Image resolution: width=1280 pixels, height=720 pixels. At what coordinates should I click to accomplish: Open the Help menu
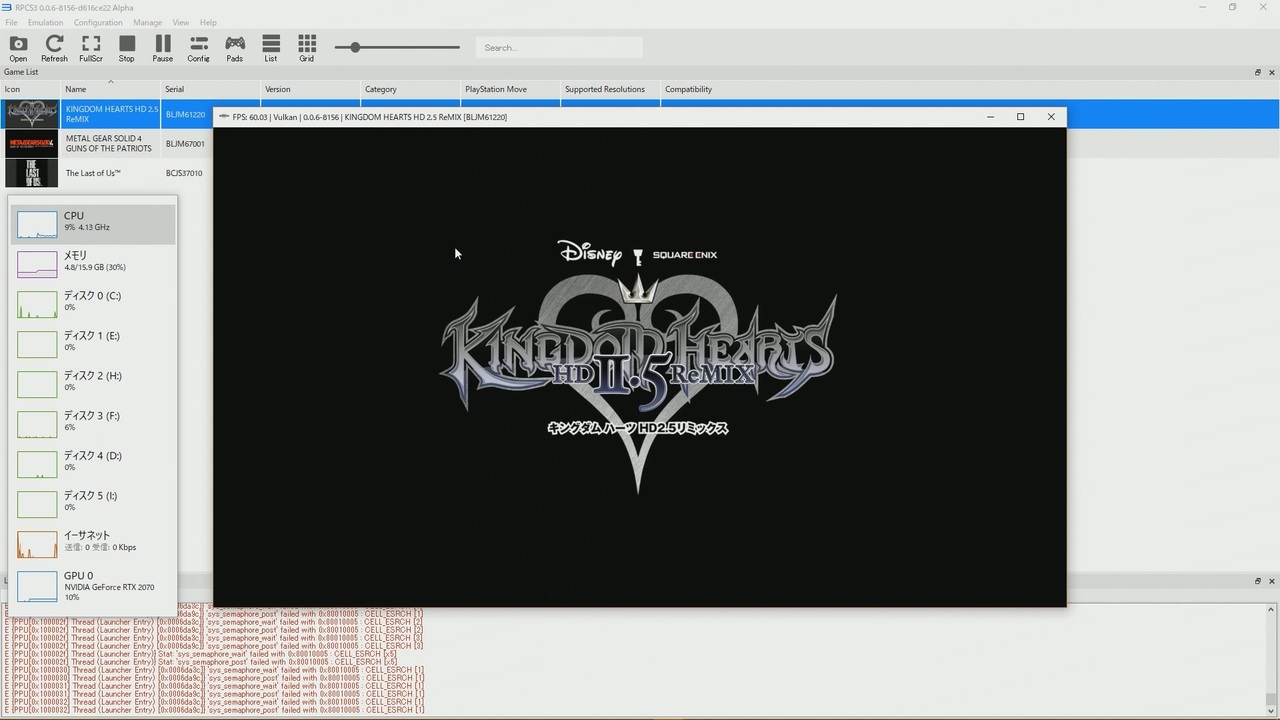208,22
